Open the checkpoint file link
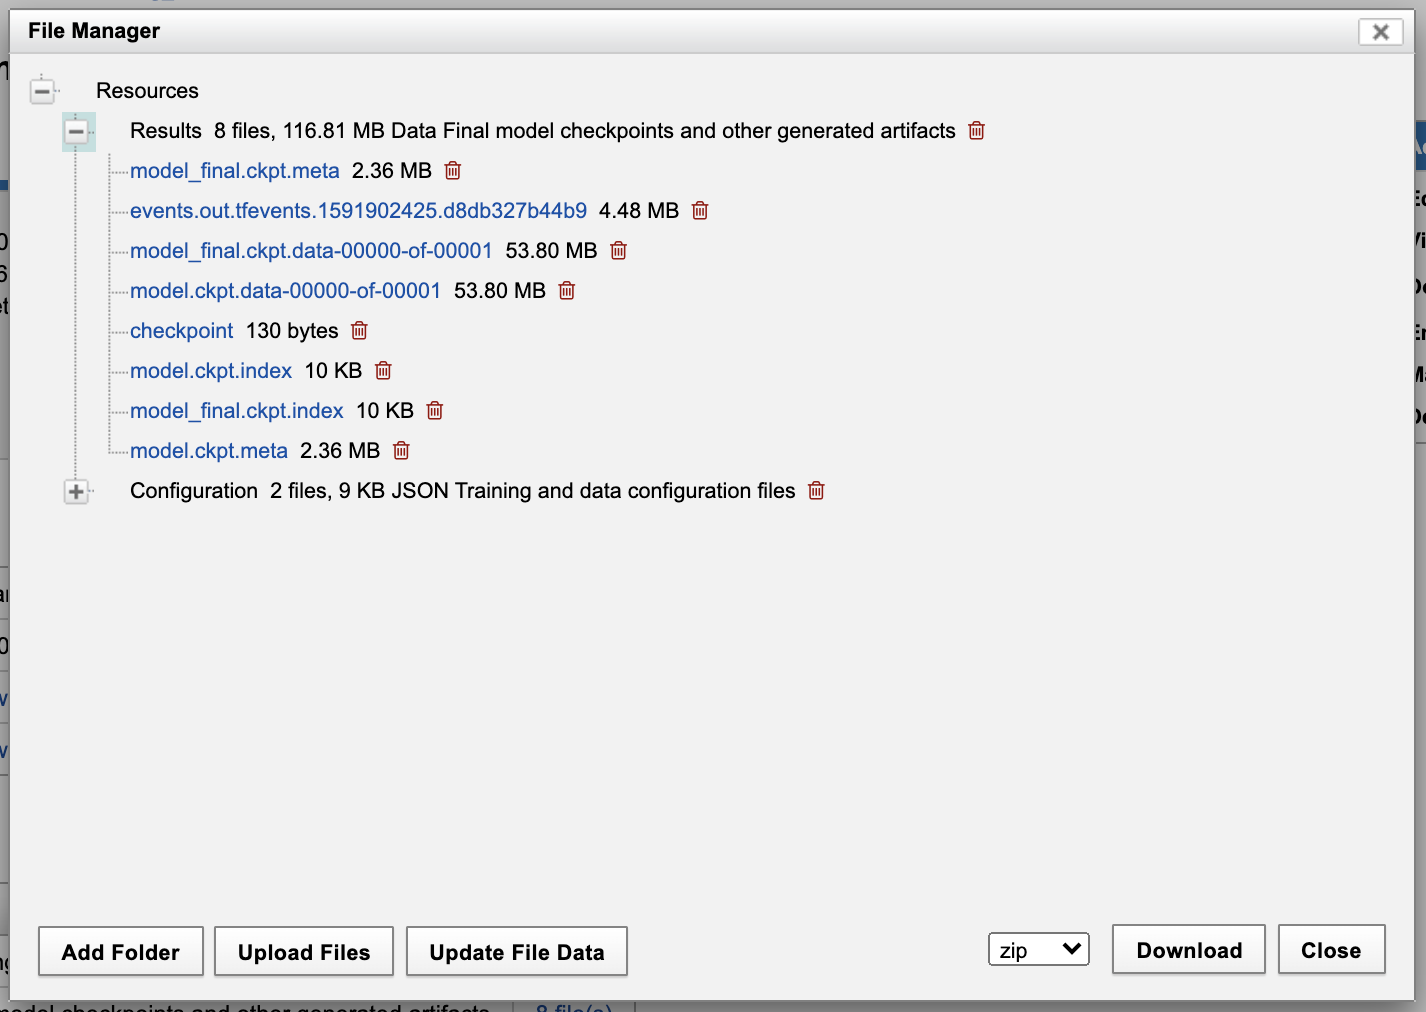 click(x=181, y=331)
